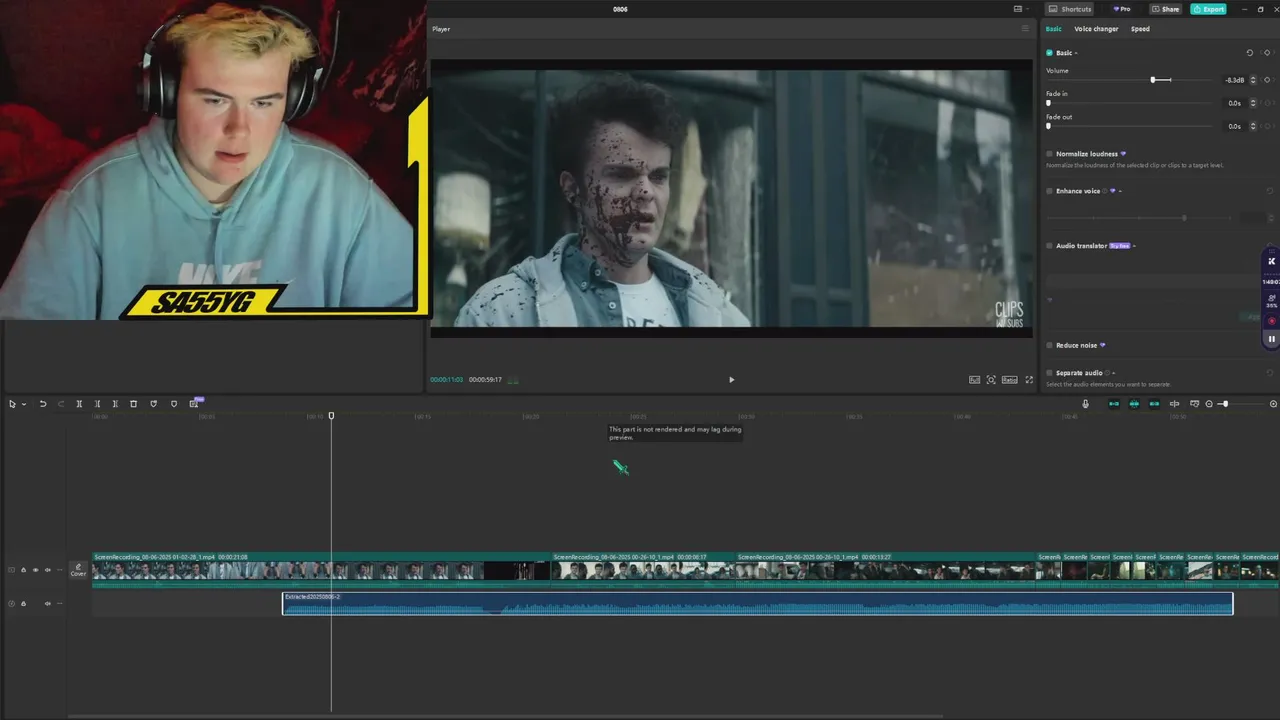The width and height of the screenshot is (1280, 720).
Task: Click the Fade out stepper arrows
Action: coord(1253,126)
